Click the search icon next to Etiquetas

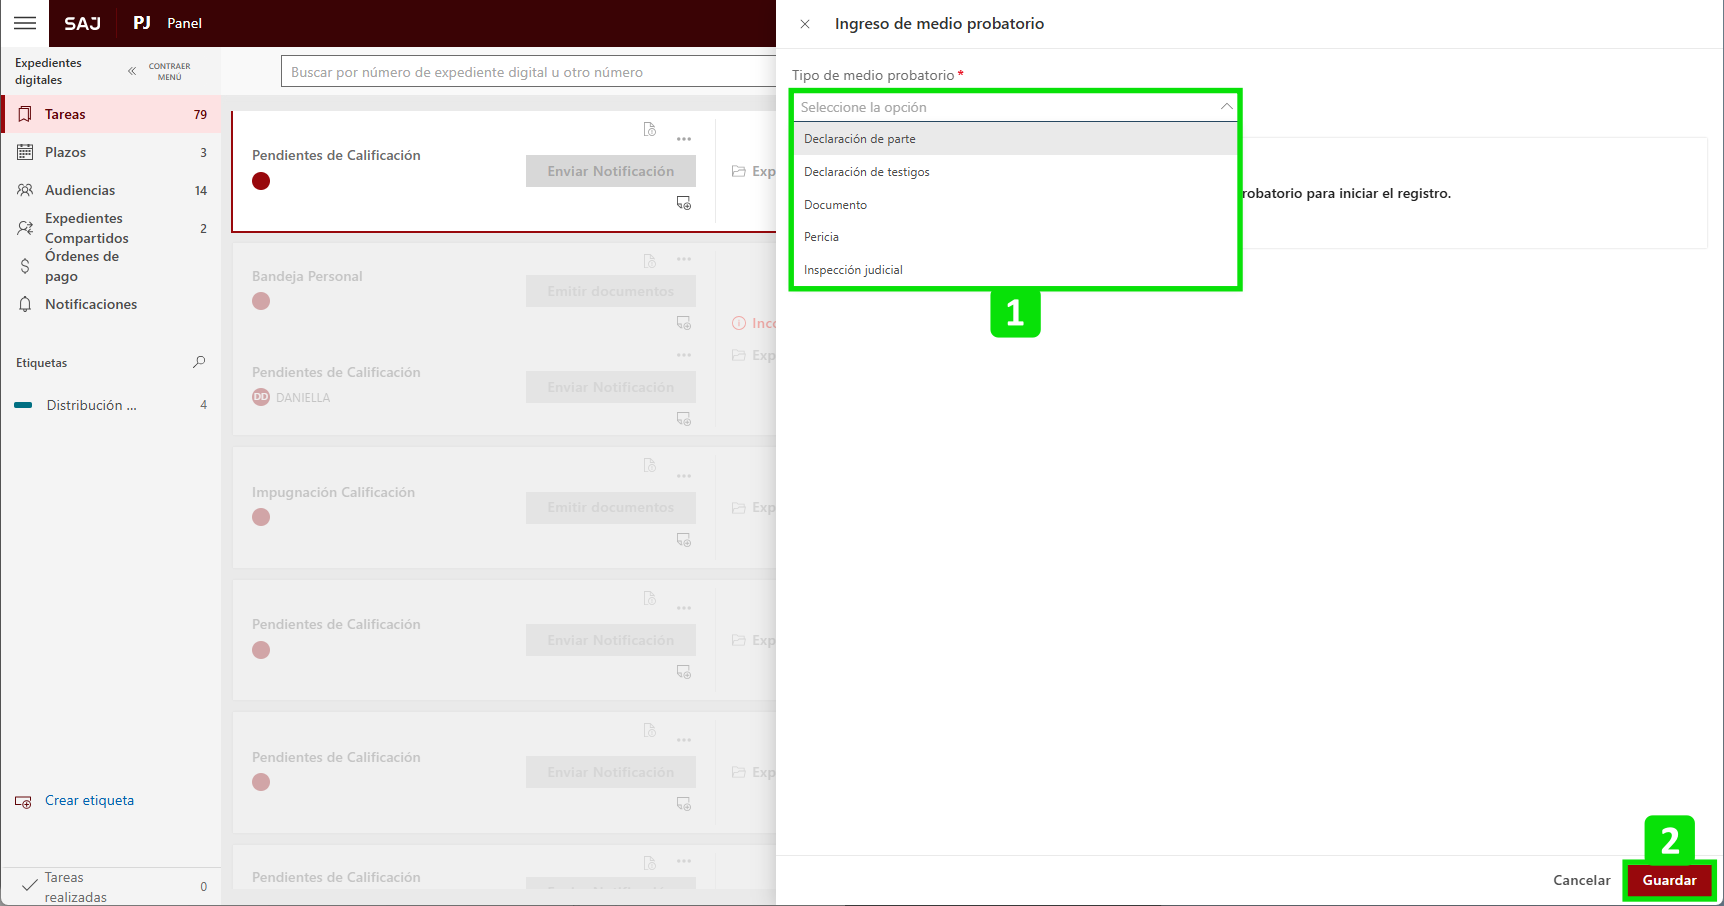point(199,362)
